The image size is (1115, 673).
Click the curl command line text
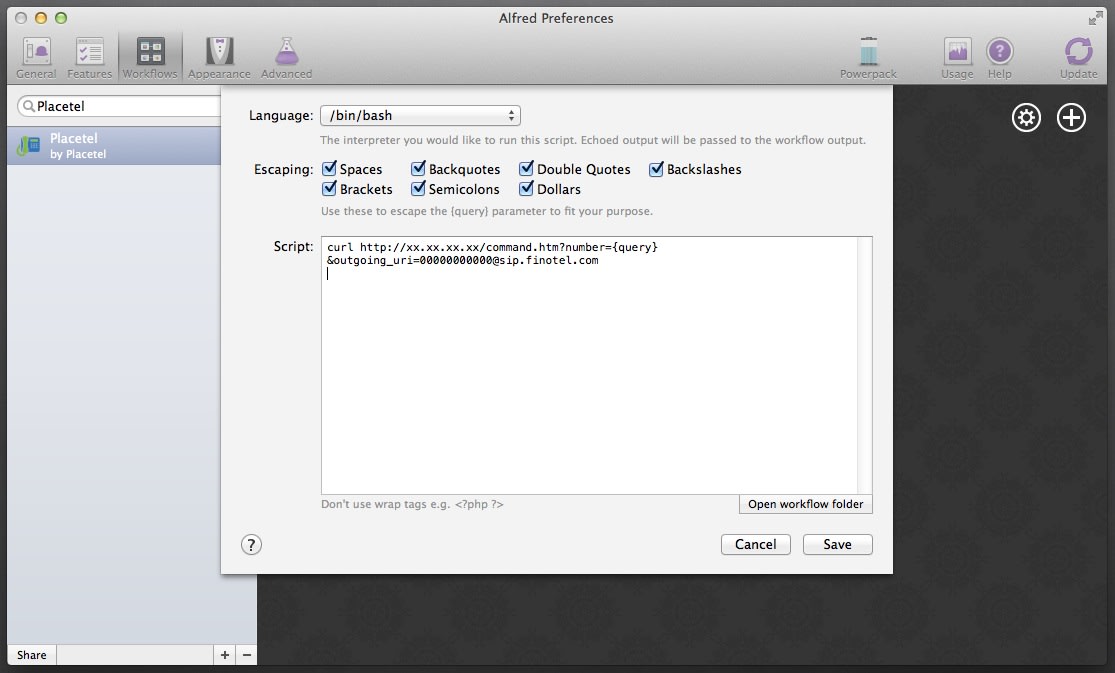click(x=492, y=247)
